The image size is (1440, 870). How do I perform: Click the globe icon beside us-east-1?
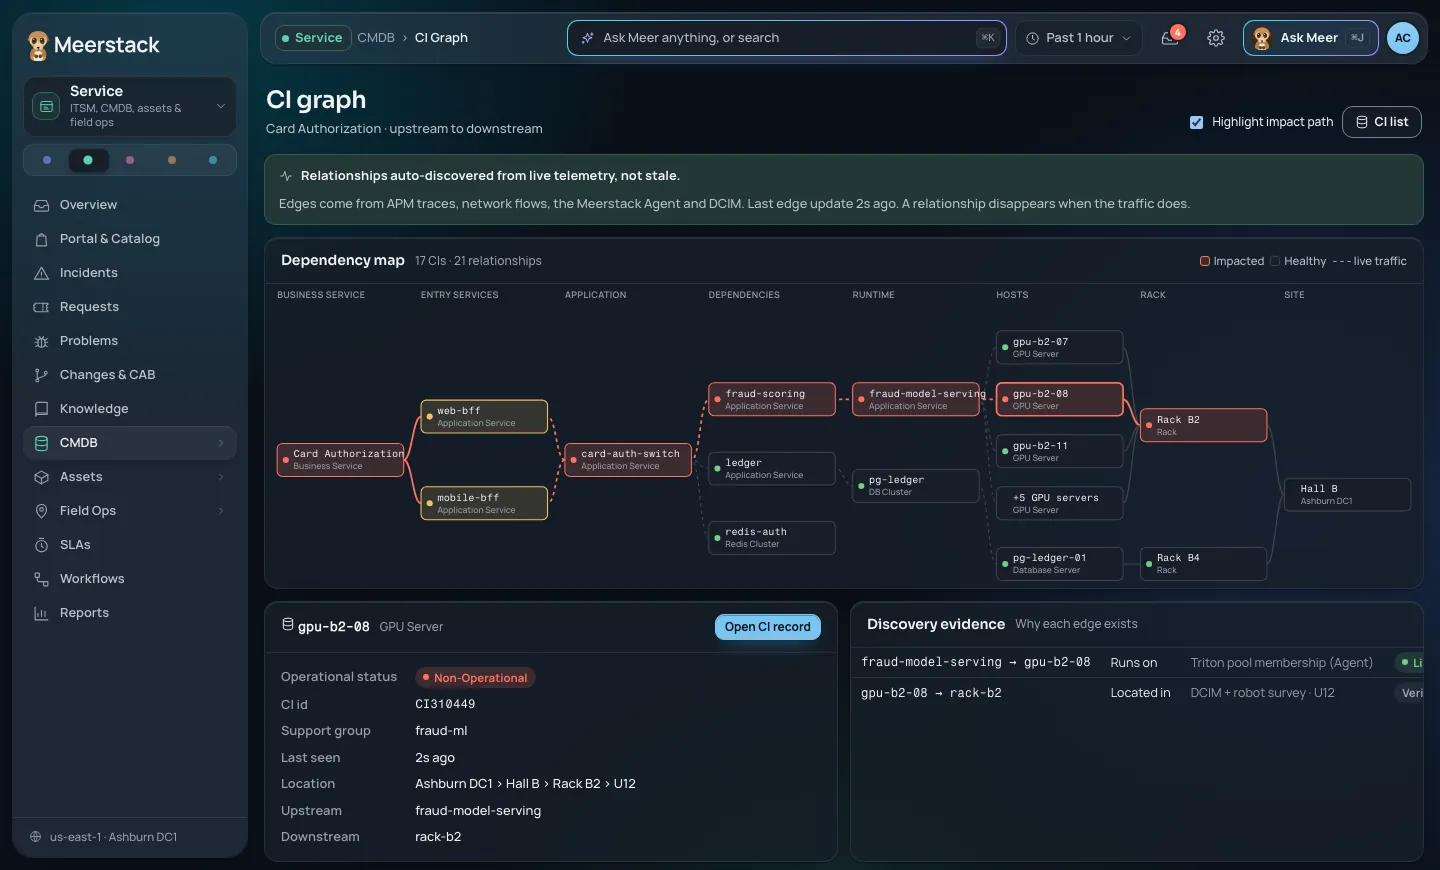pos(36,837)
